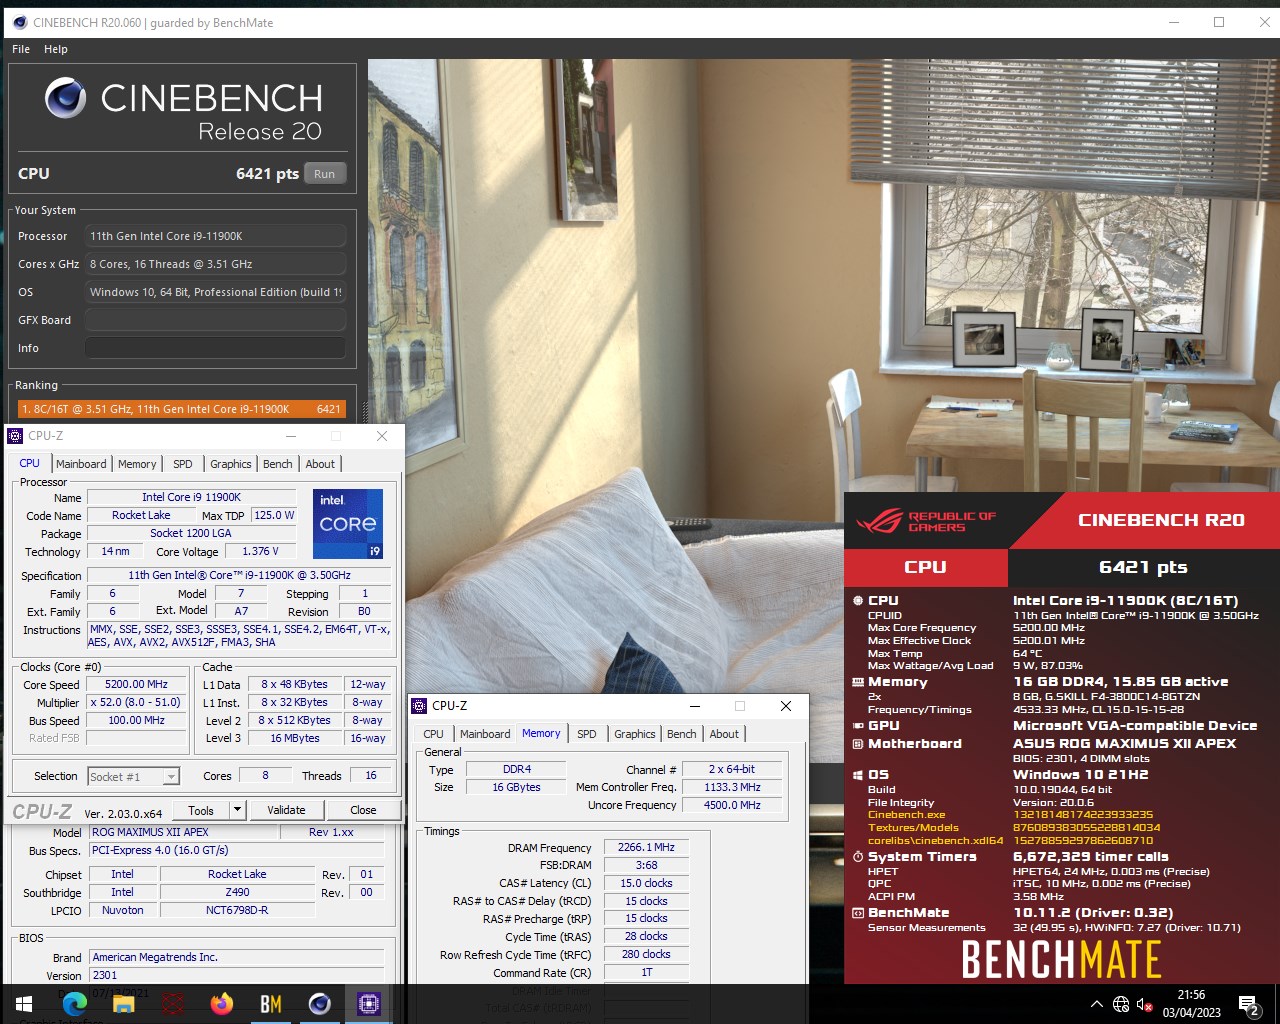This screenshot has height=1024, width=1280.
Task: Click the ROG MAXIMUS XII APEX model field
Action: pyautogui.click(x=183, y=832)
